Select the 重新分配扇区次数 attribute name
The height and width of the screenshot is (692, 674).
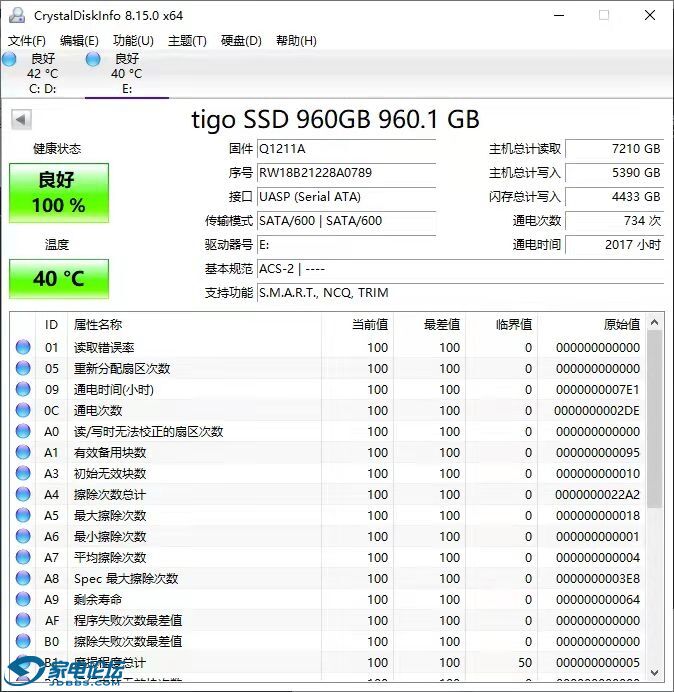pos(122,369)
